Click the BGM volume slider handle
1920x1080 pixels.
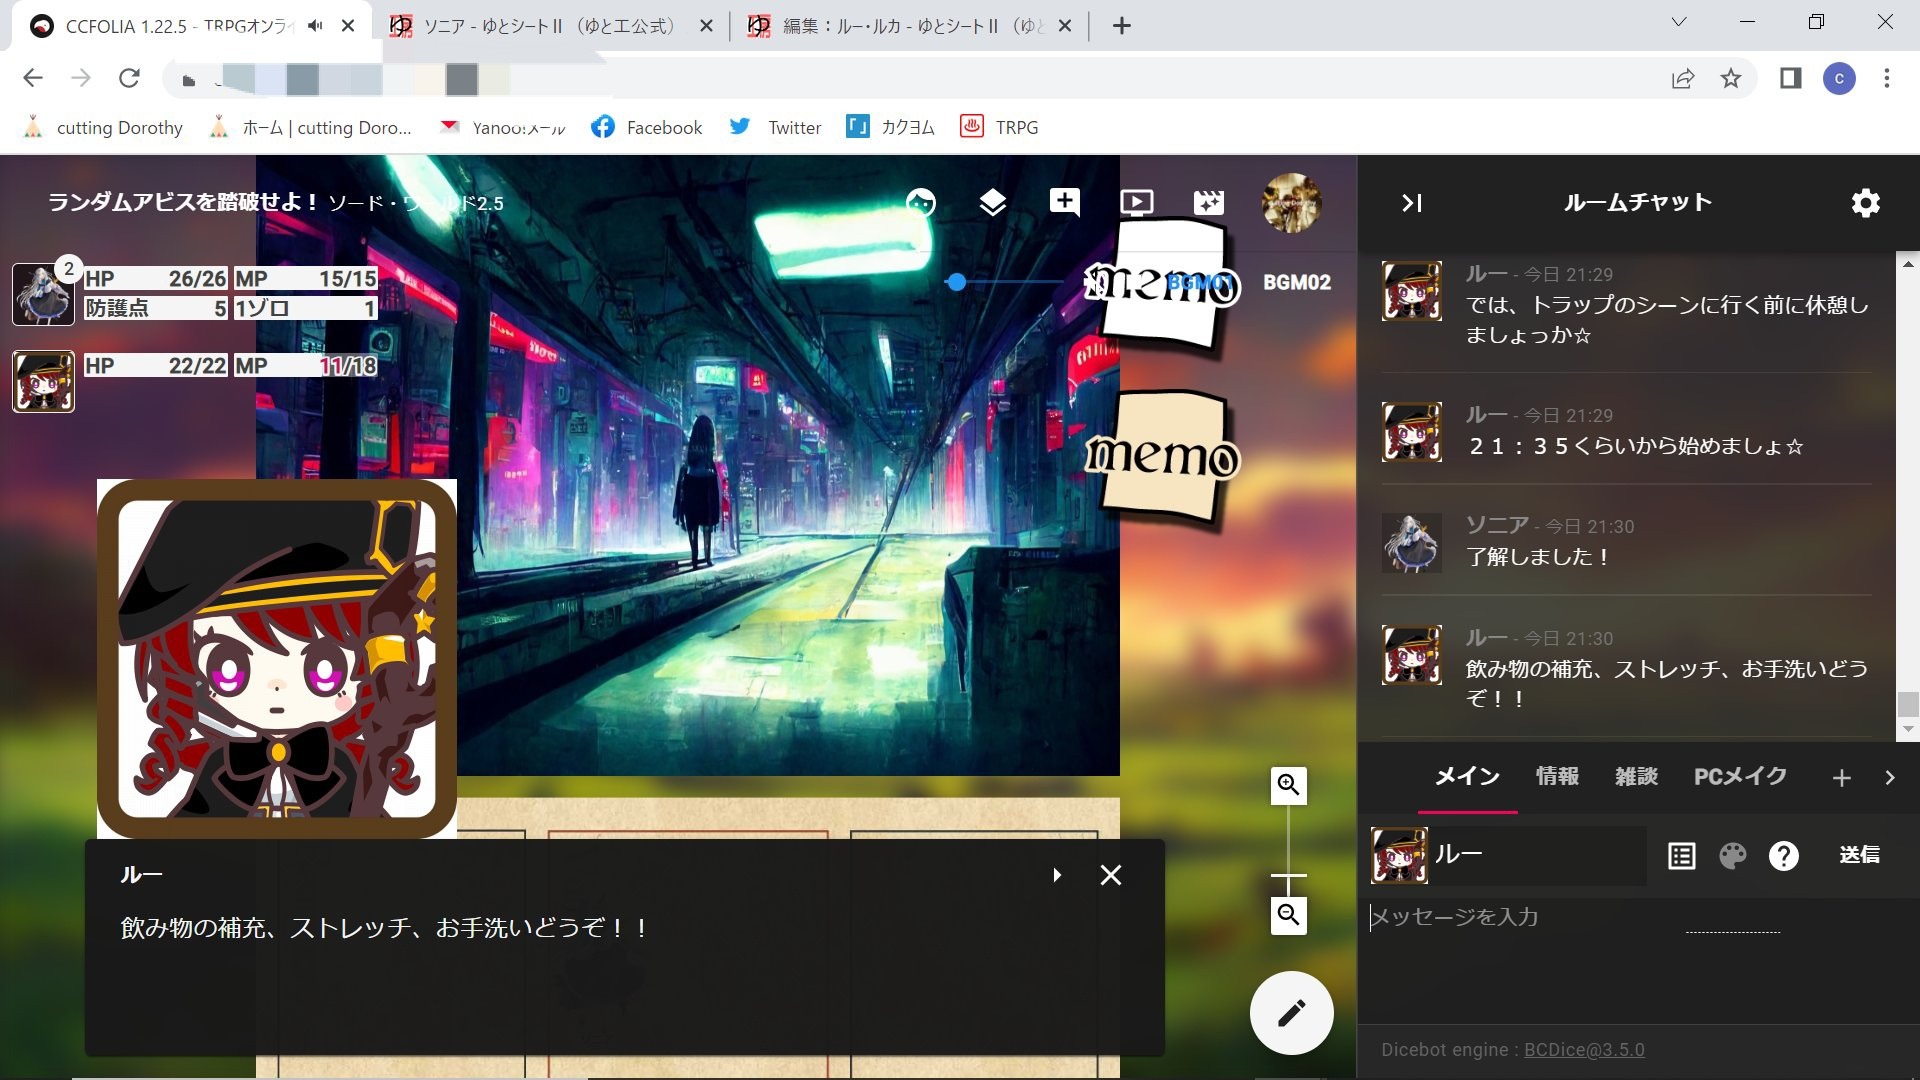(x=957, y=283)
